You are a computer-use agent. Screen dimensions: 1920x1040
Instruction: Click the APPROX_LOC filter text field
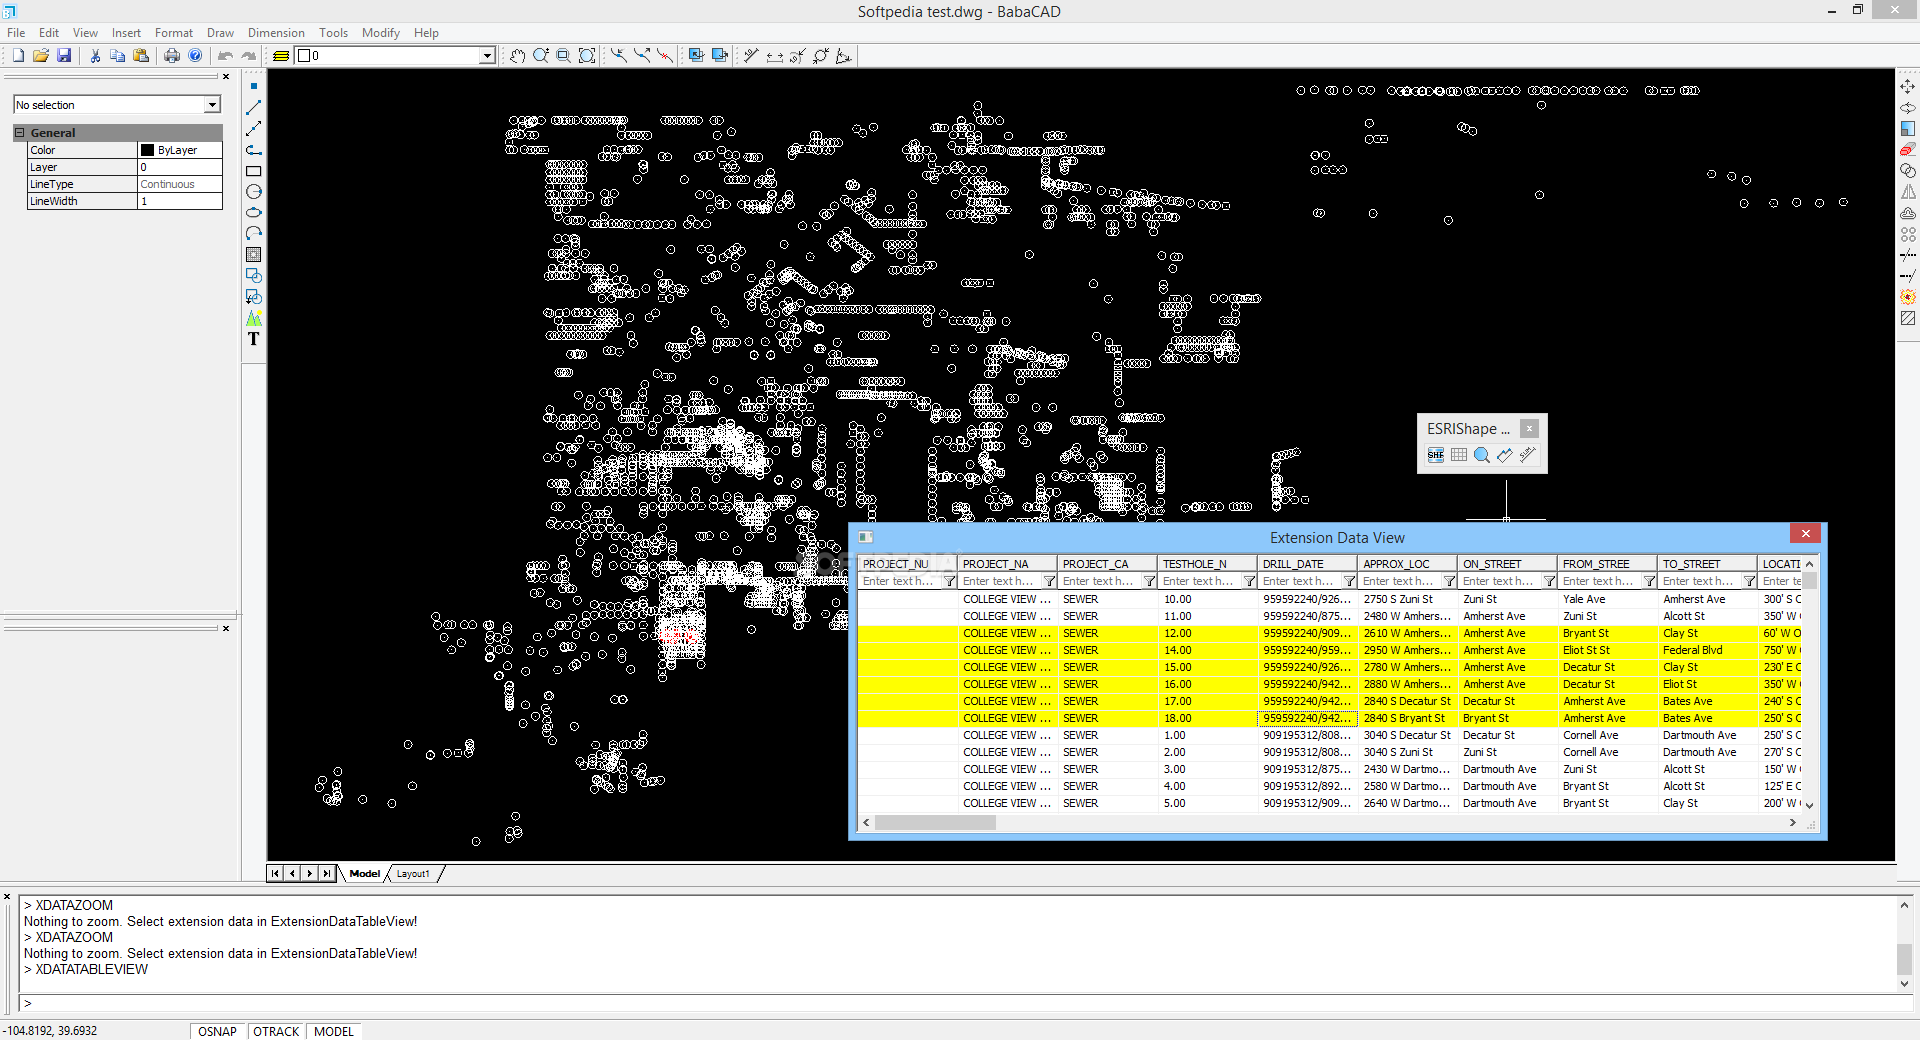[1398, 581]
